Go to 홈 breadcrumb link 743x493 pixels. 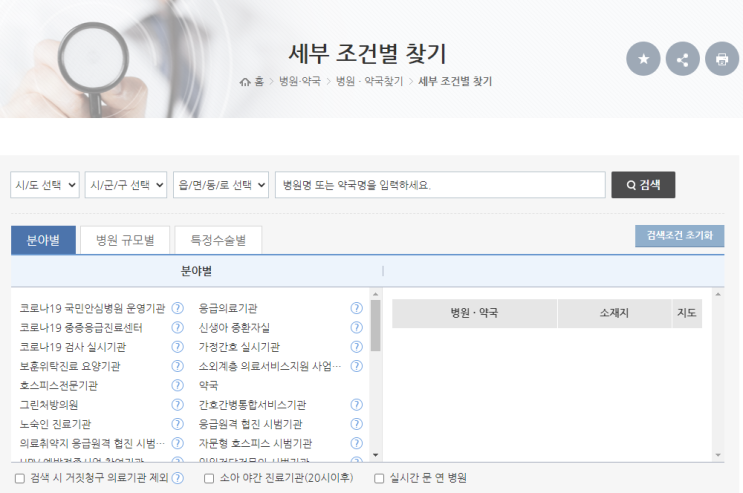tap(259, 82)
